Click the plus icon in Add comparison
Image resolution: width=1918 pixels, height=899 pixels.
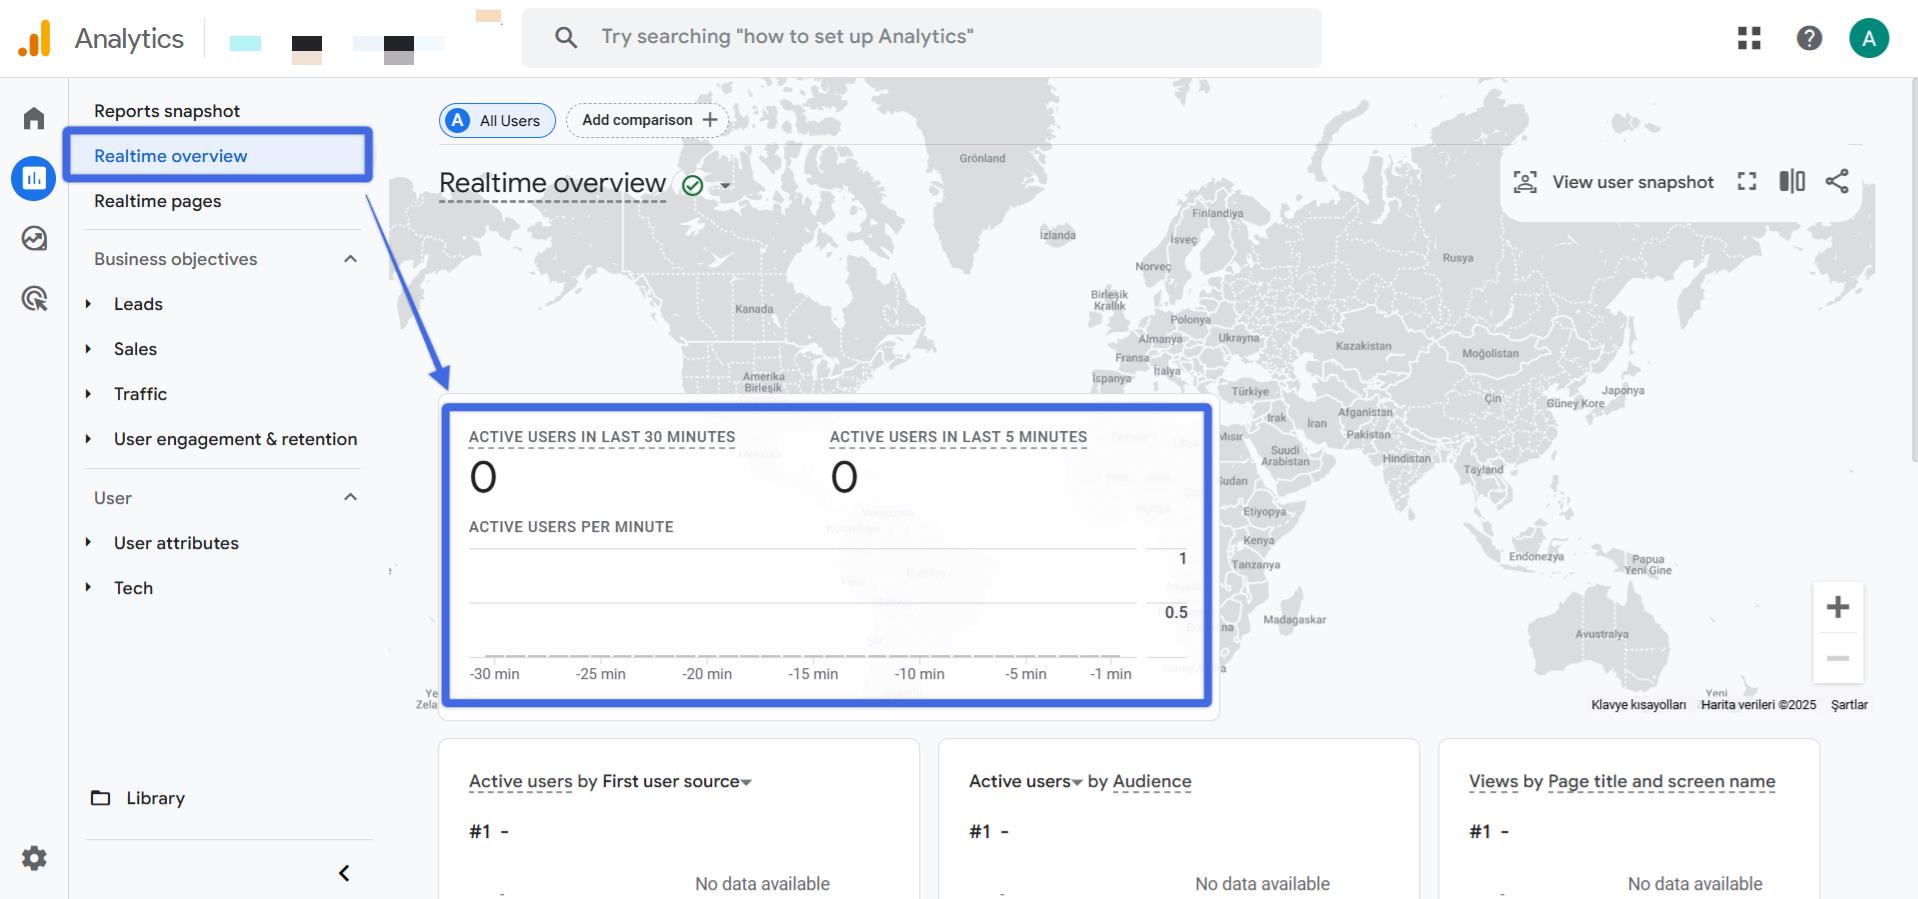710,120
